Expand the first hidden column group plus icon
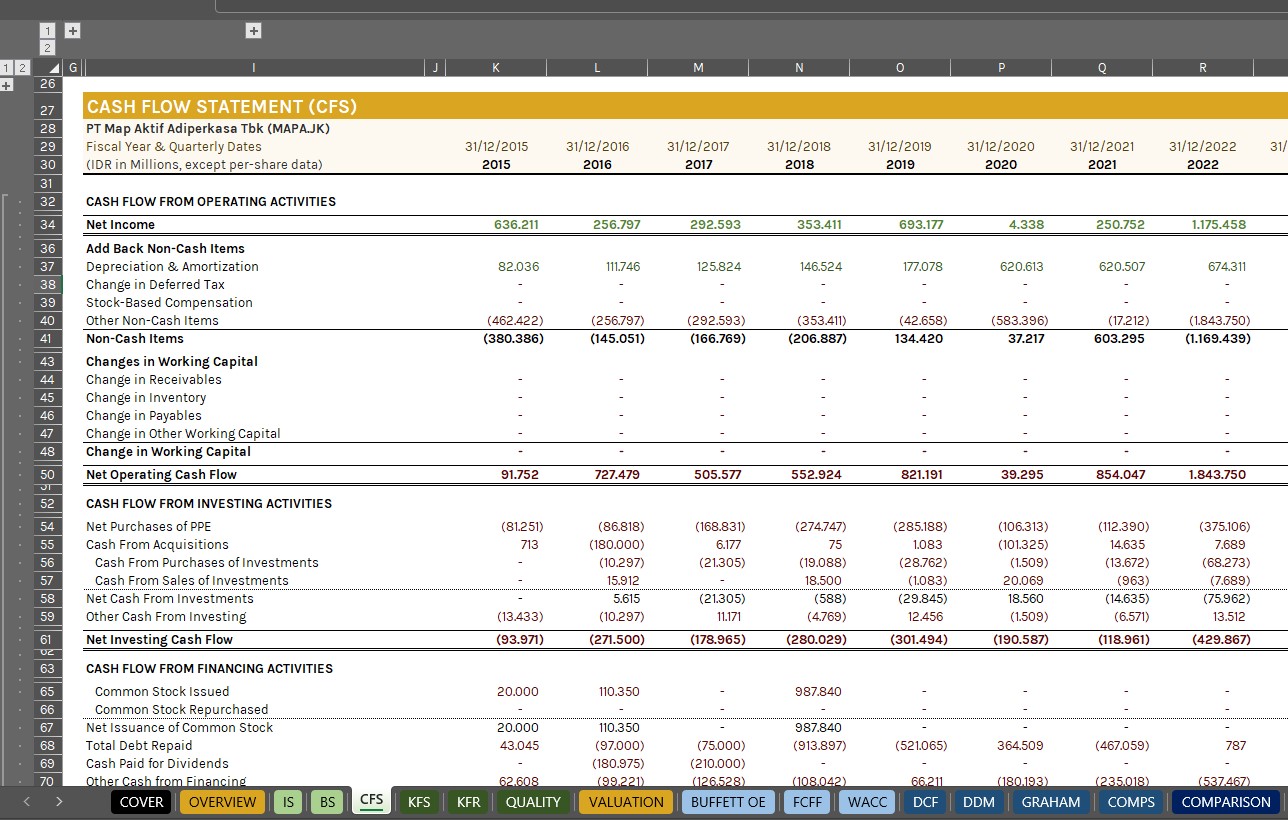Image resolution: width=1288 pixels, height=820 pixels. click(72, 31)
